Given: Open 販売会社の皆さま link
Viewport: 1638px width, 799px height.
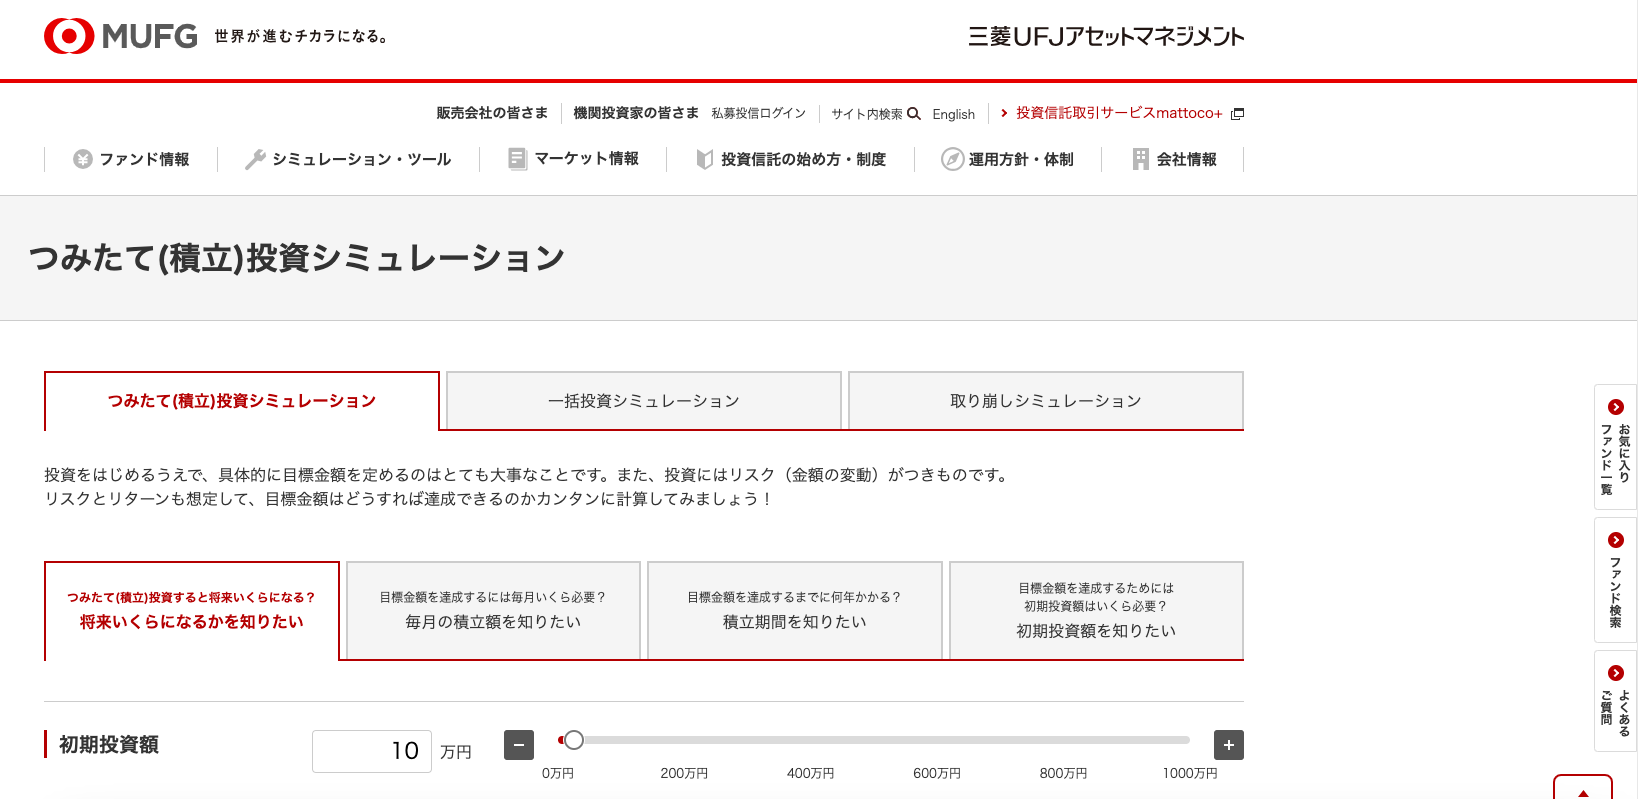Looking at the screenshot, I should click(492, 113).
